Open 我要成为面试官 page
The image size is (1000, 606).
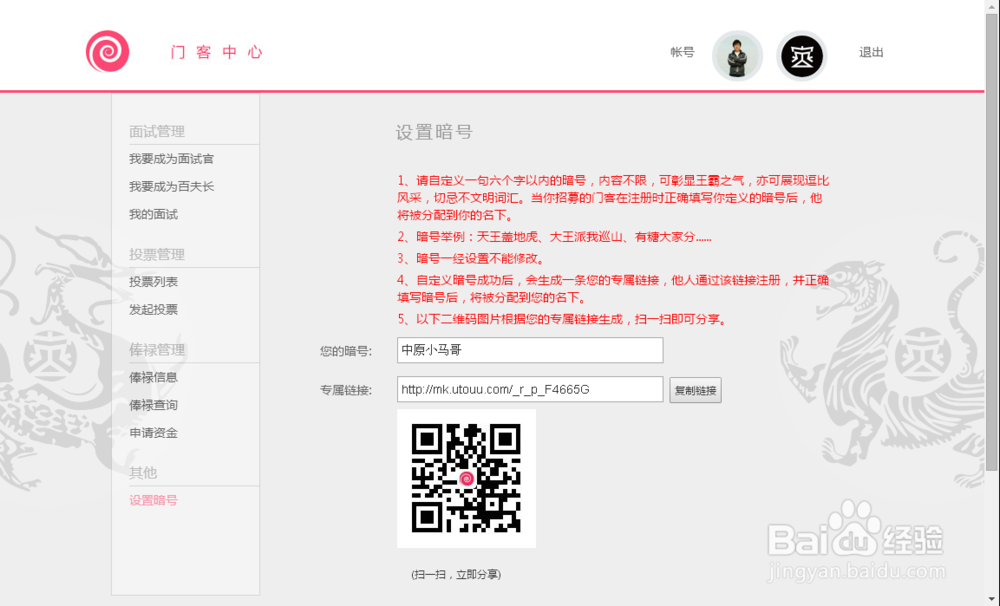(171, 158)
